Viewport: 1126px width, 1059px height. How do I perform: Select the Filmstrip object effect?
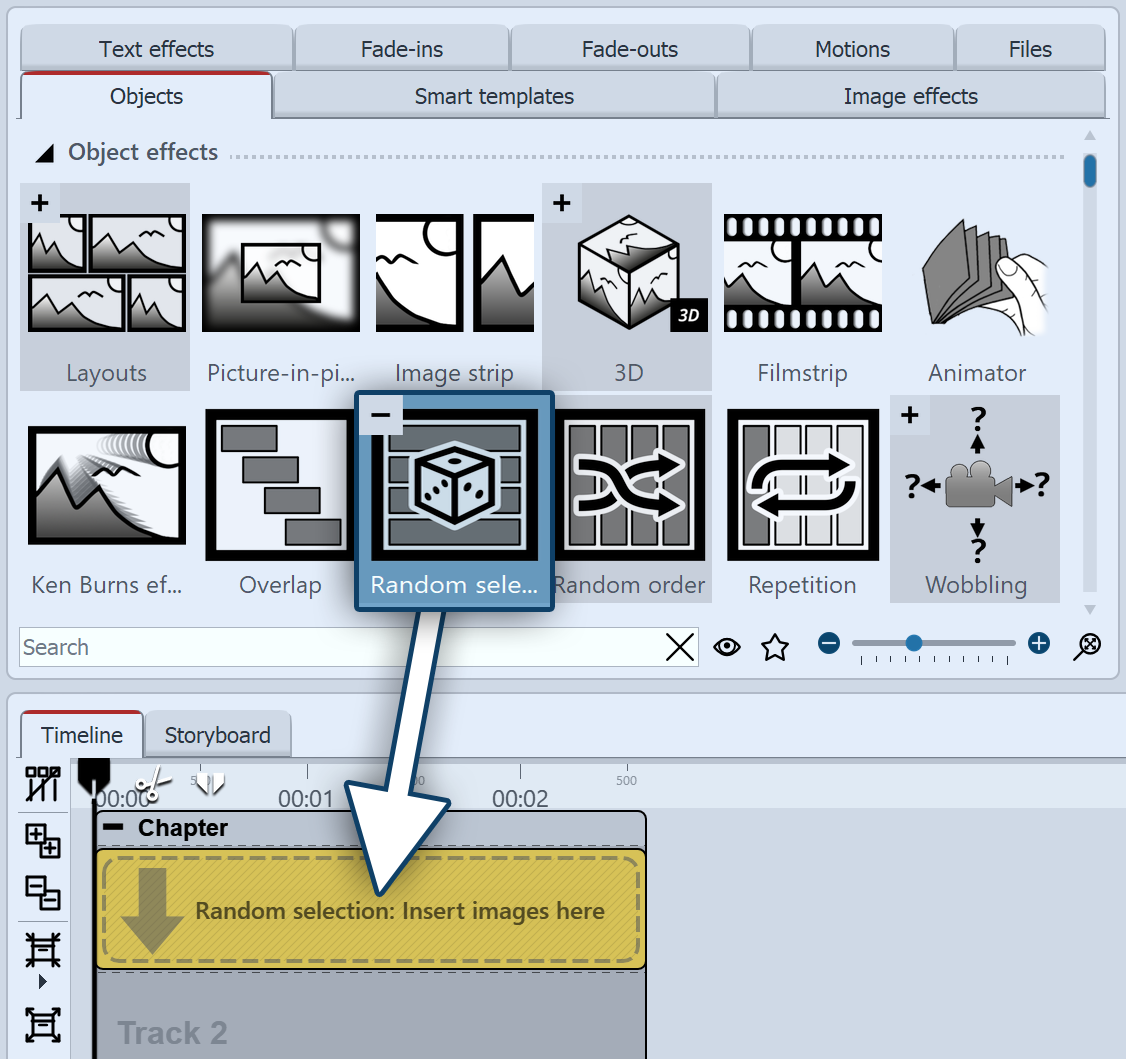coord(802,286)
